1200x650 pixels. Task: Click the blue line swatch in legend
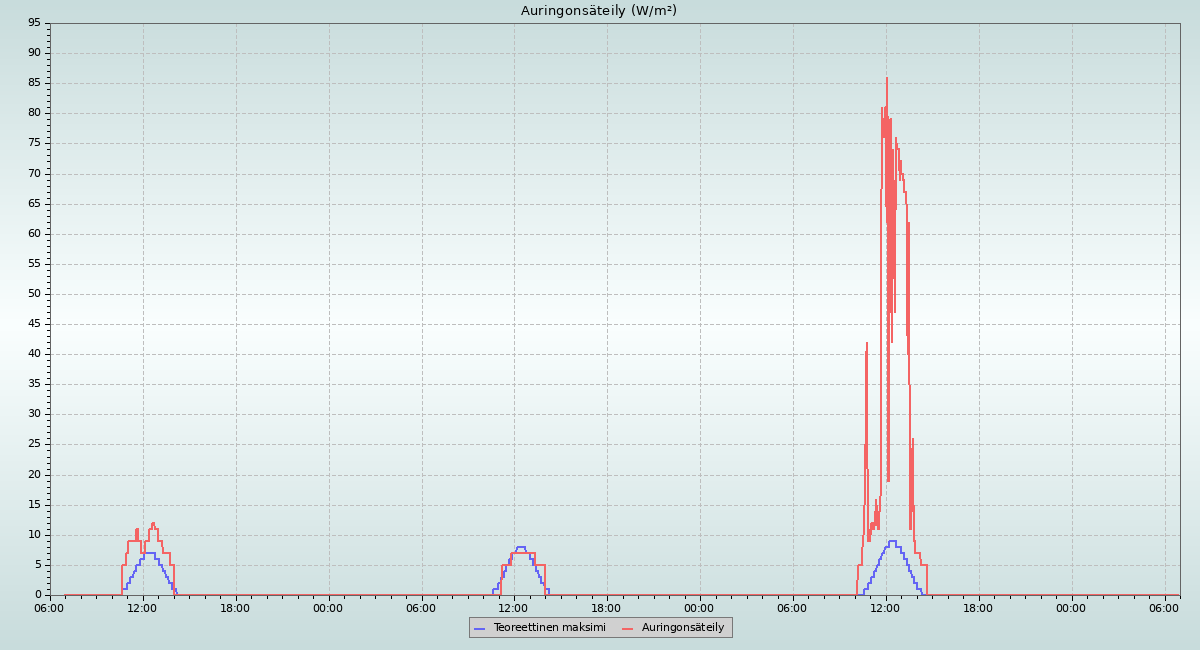pyautogui.click(x=480, y=628)
